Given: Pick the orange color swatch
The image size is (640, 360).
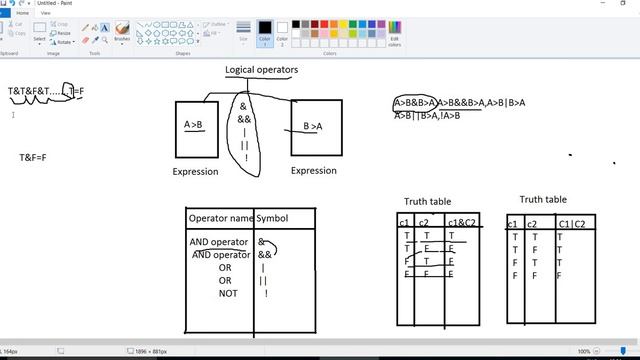Looking at the screenshot, I should (x=334, y=24).
